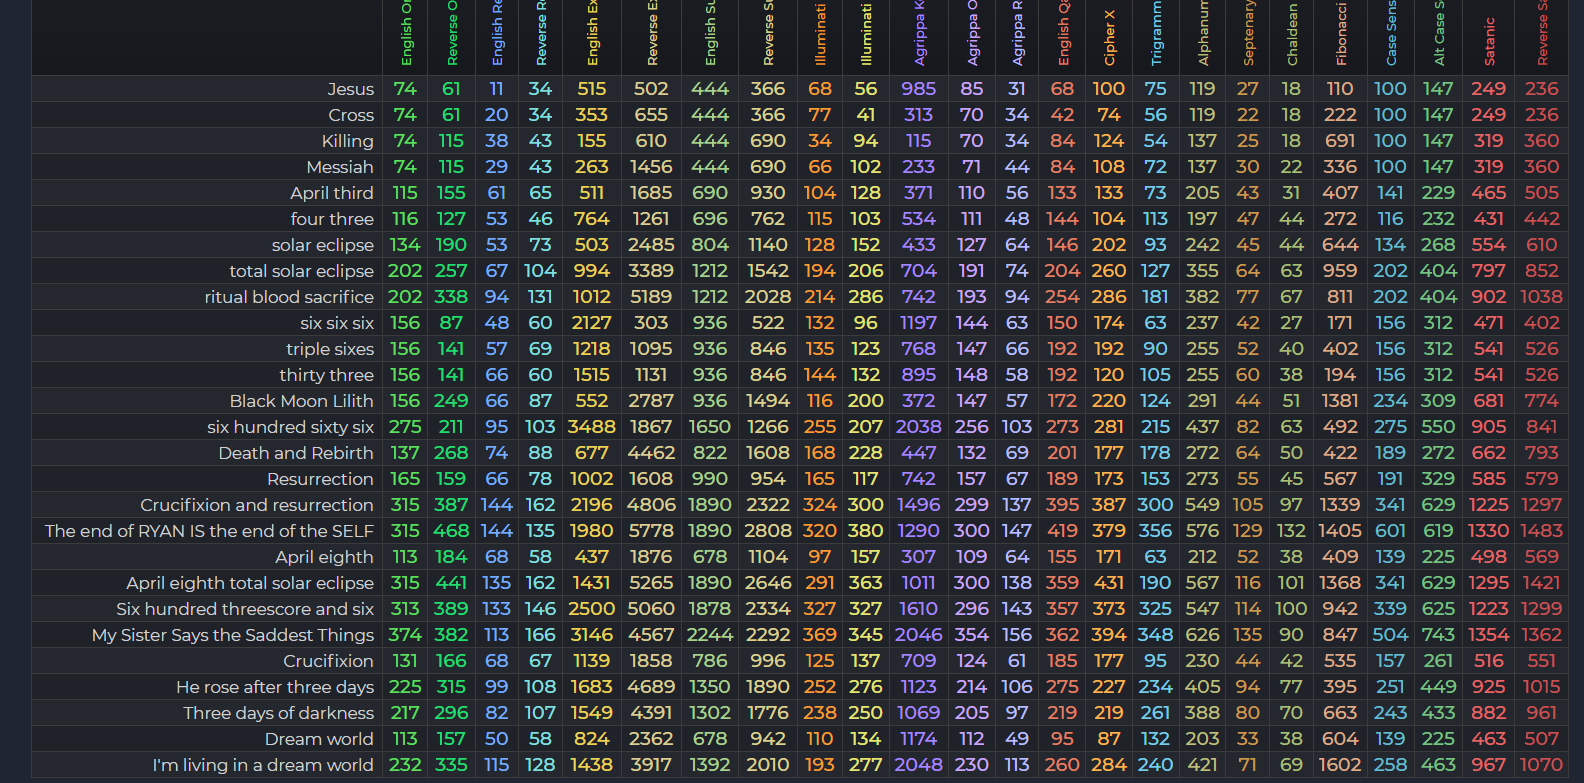Pick the "six six six" phrase
Image resolution: width=1584 pixels, height=783 pixels.
pos(337,323)
